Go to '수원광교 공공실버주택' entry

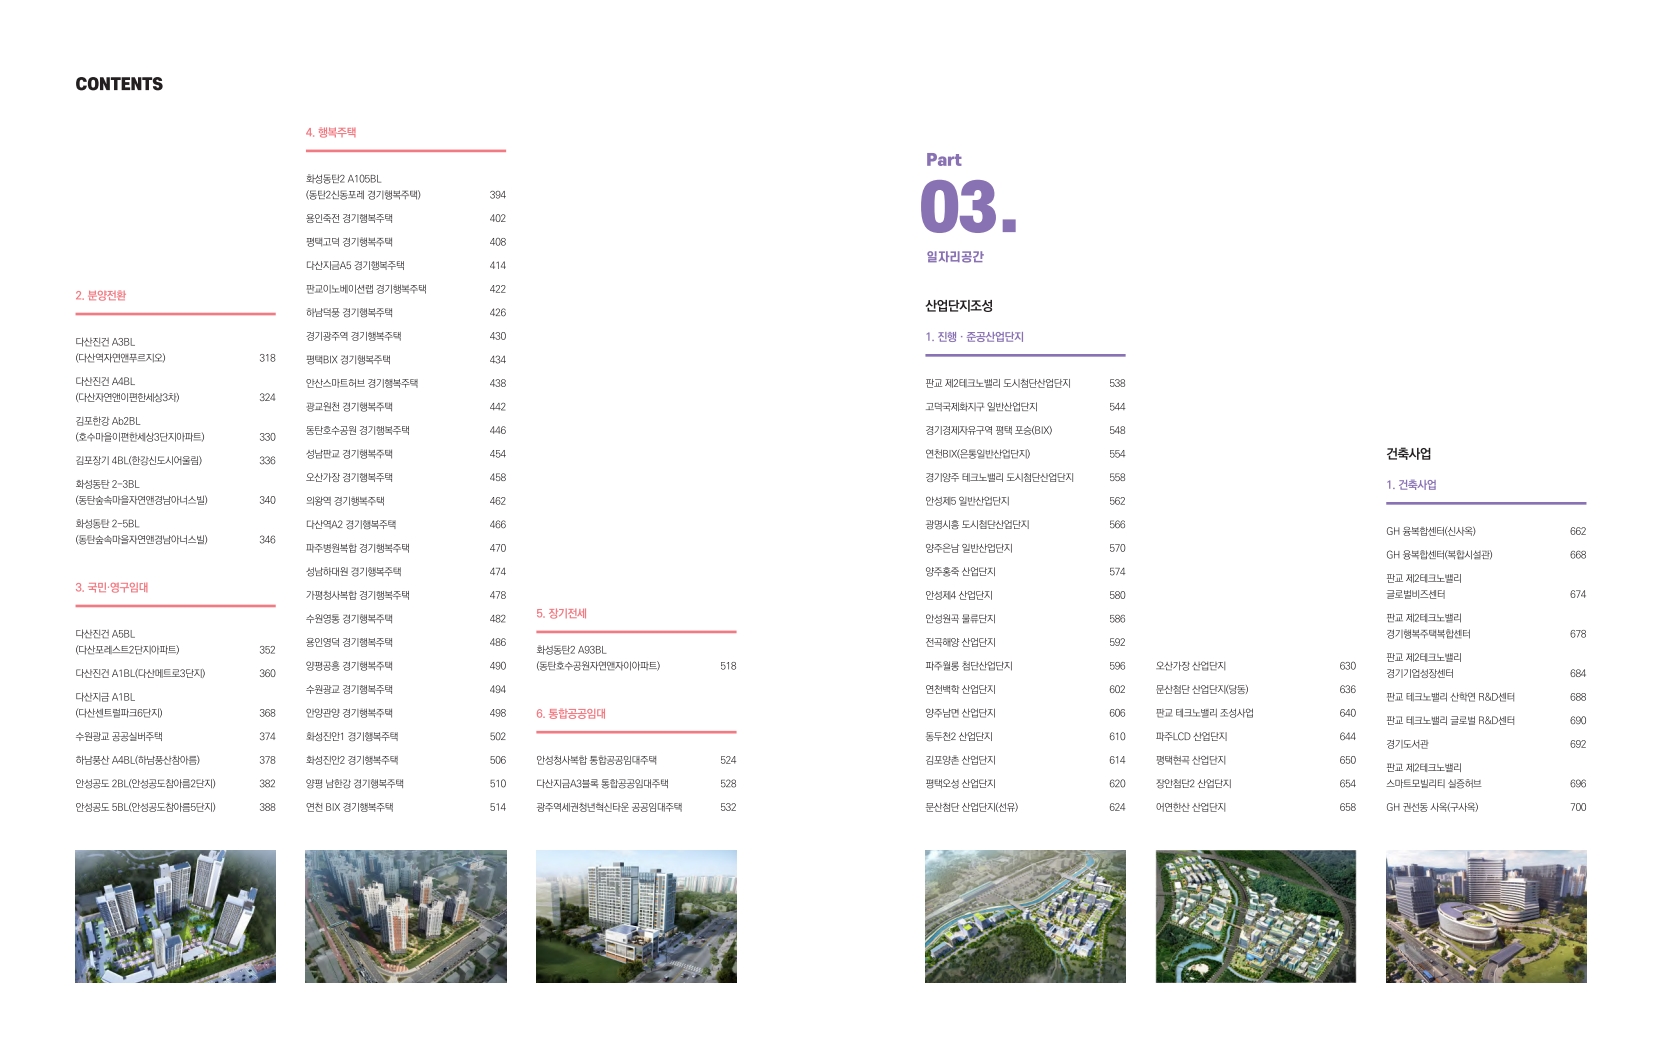point(119,737)
